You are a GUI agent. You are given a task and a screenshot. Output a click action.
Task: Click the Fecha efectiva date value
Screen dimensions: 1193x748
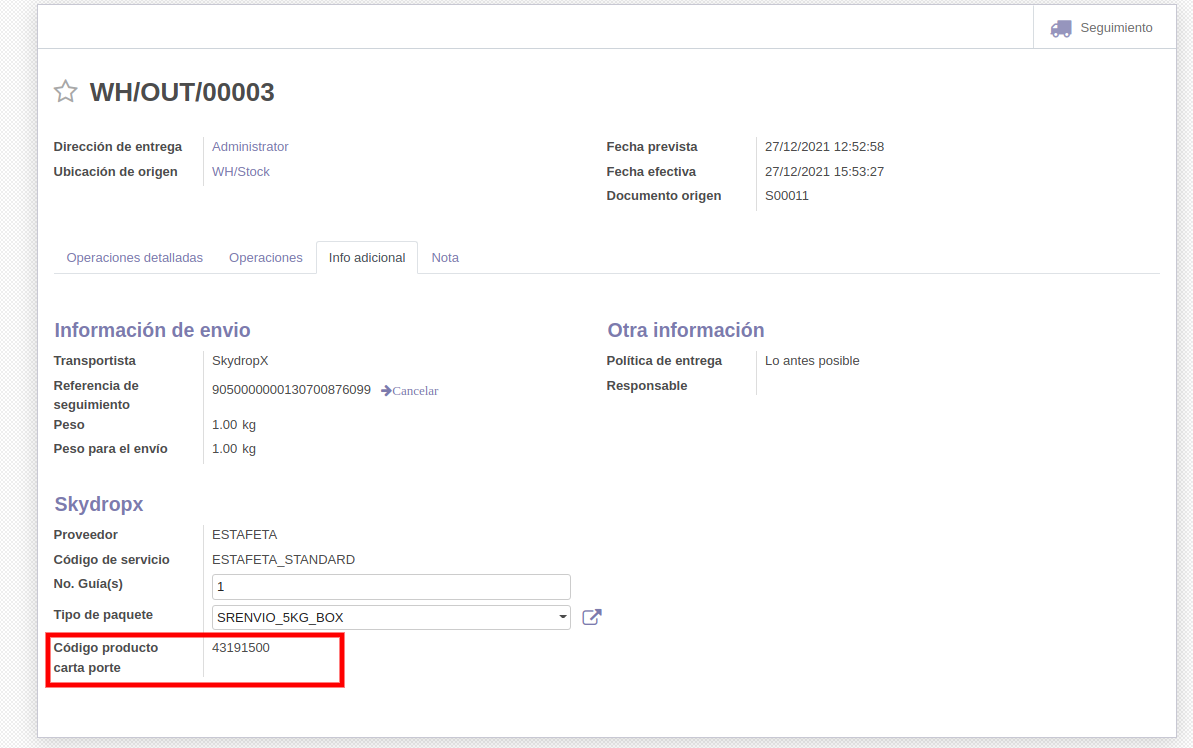point(824,172)
